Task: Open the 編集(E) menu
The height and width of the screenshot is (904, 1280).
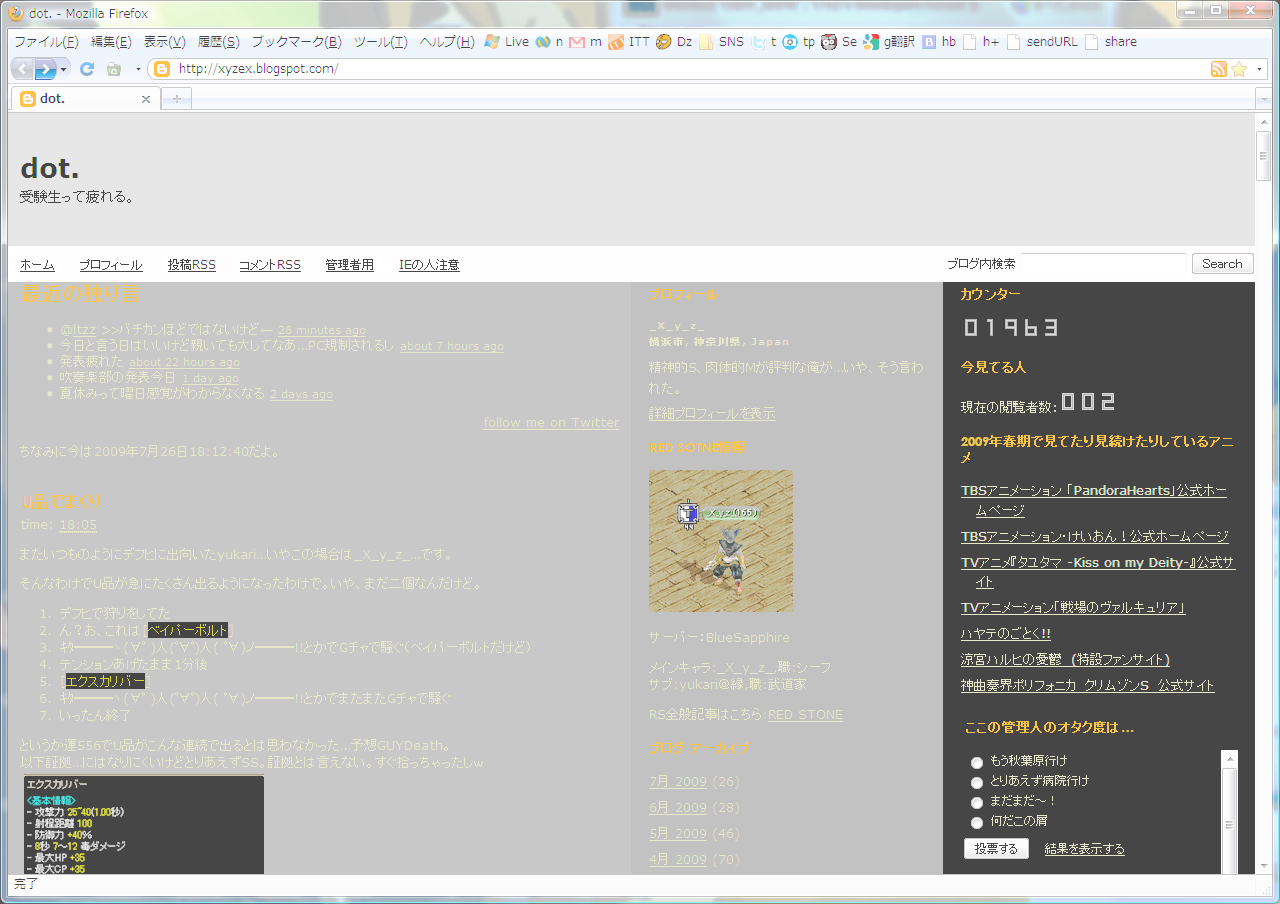Action: 111,42
